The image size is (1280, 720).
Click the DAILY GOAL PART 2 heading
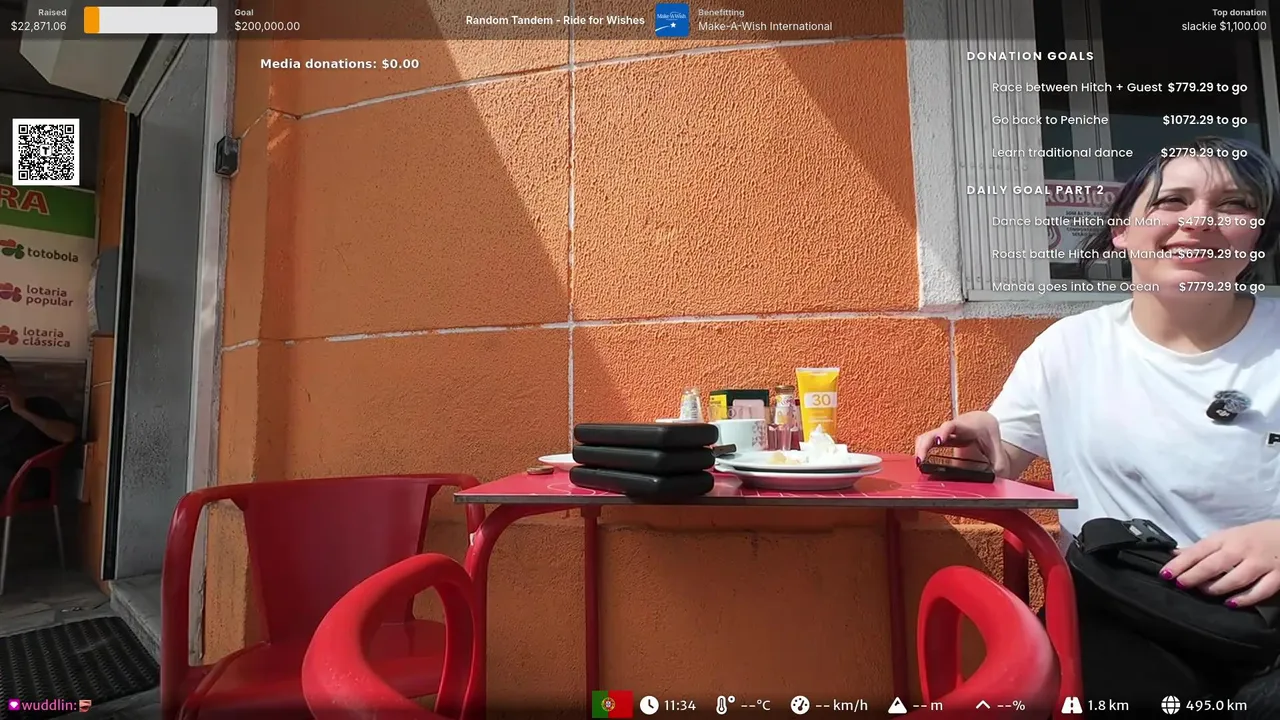tap(1035, 190)
